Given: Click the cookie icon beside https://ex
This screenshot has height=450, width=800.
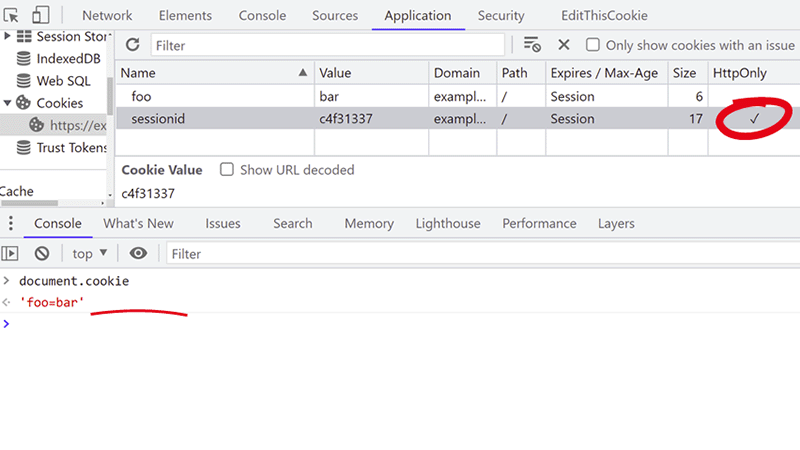Looking at the screenshot, I should 36,125.
